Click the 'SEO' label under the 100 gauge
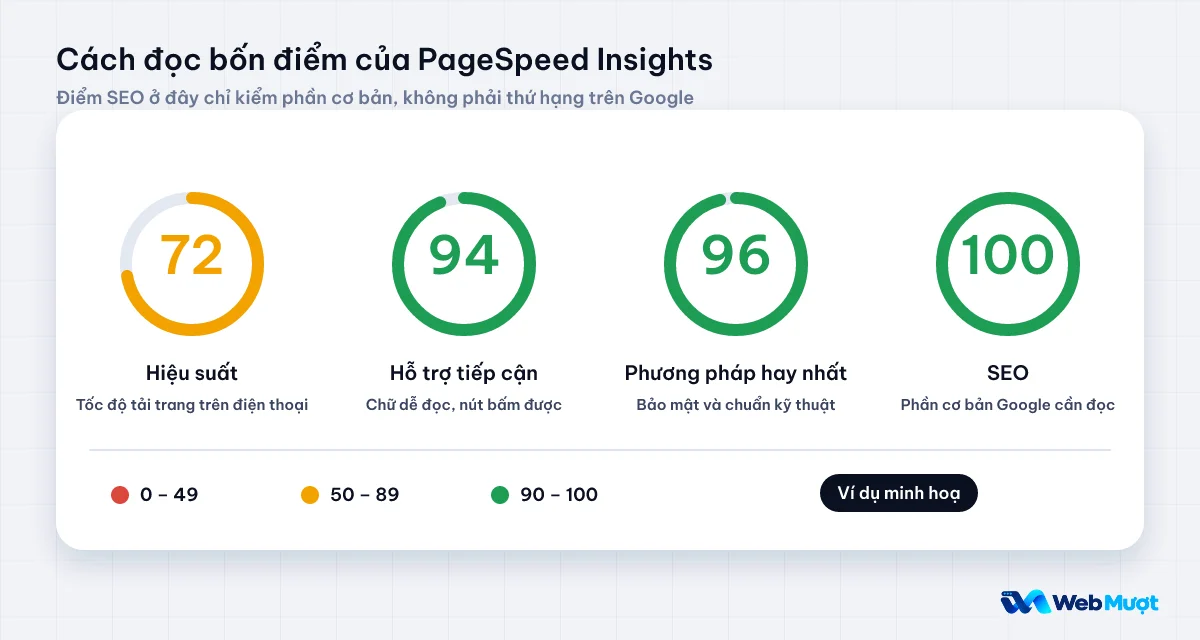Image resolution: width=1200 pixels, height=640 pixels. click(x=1008, y=373)
